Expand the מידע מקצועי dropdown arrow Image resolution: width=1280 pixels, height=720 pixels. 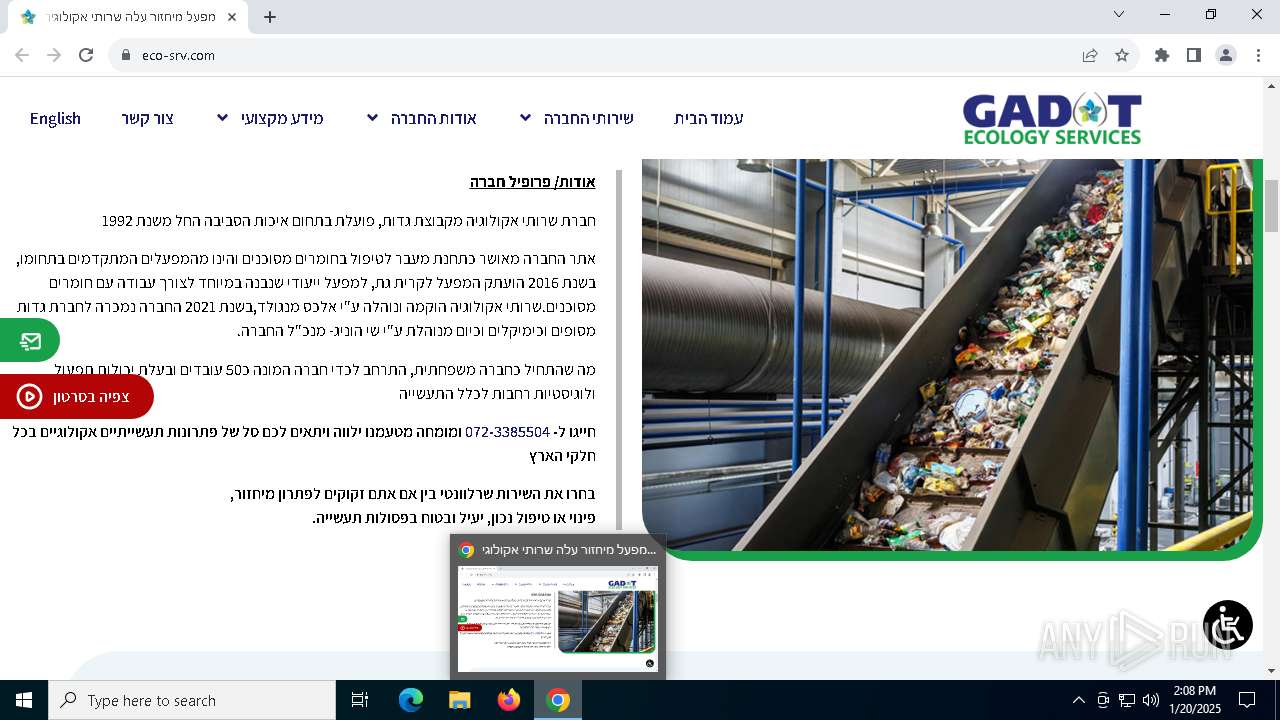pyautogui.click(x=222, y=118)
